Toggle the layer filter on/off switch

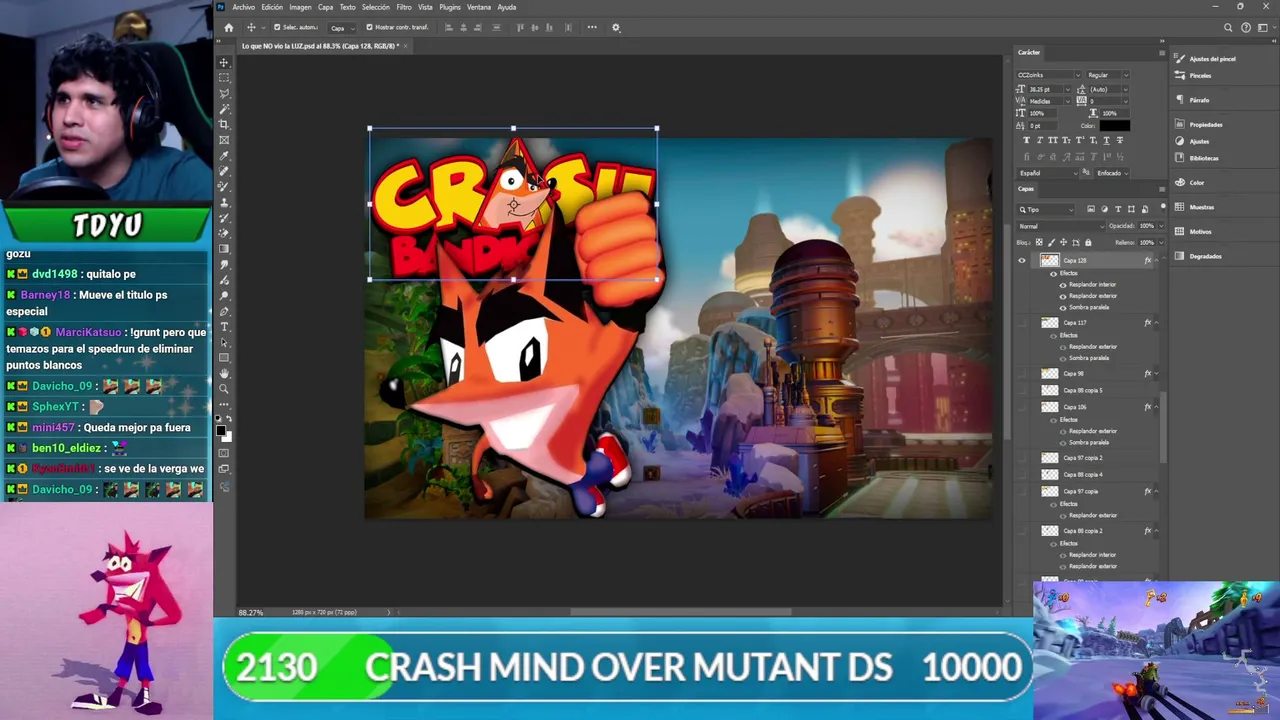tap(1162, 207)
